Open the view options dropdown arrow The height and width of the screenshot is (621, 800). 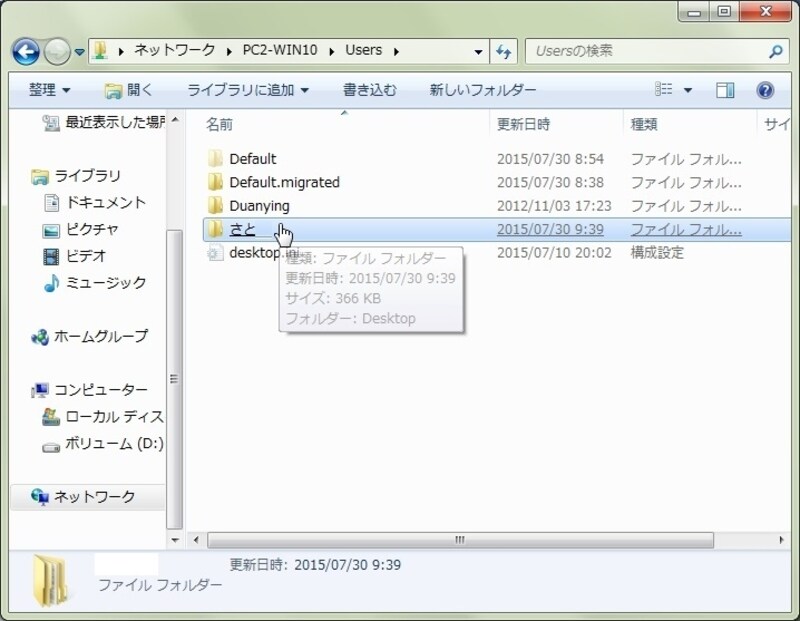click(x=688, y=90)
